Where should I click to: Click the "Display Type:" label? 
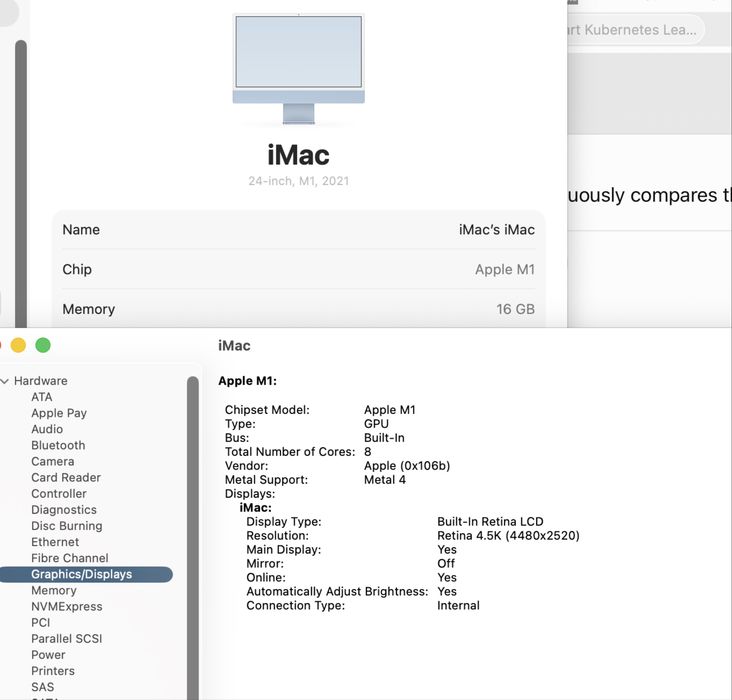click(284, 522)
